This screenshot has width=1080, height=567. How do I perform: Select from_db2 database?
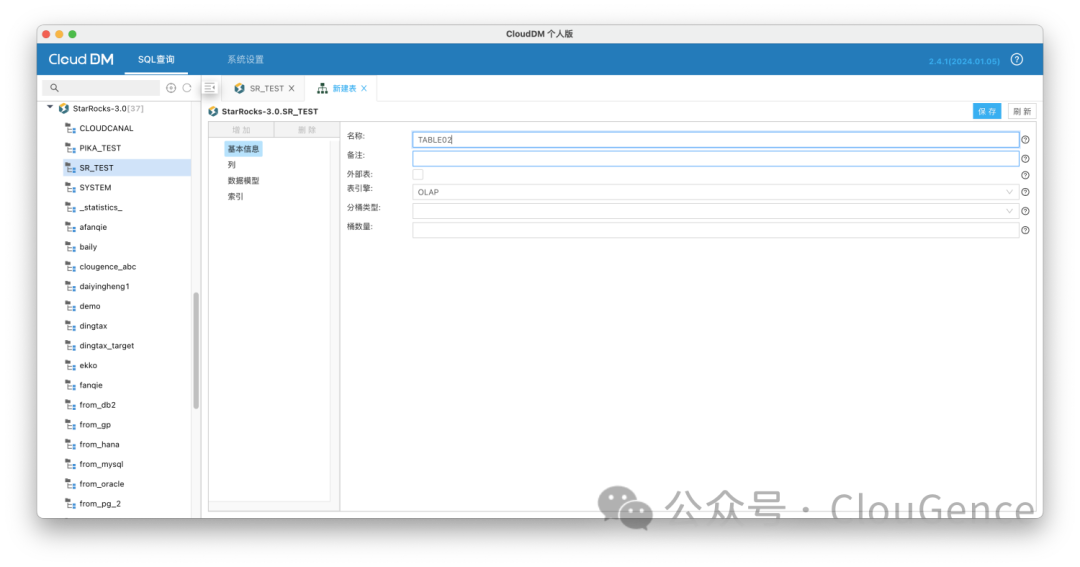point(97,405)
